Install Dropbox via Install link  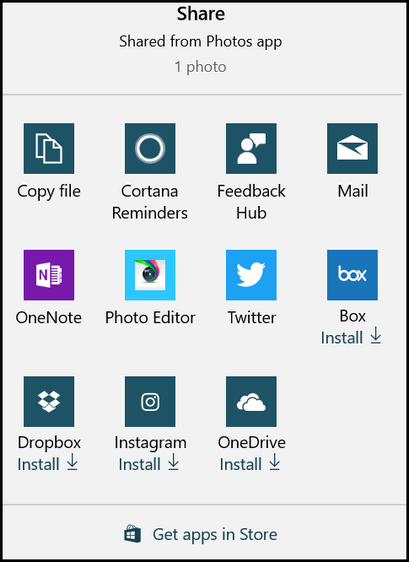pos(48,463)
